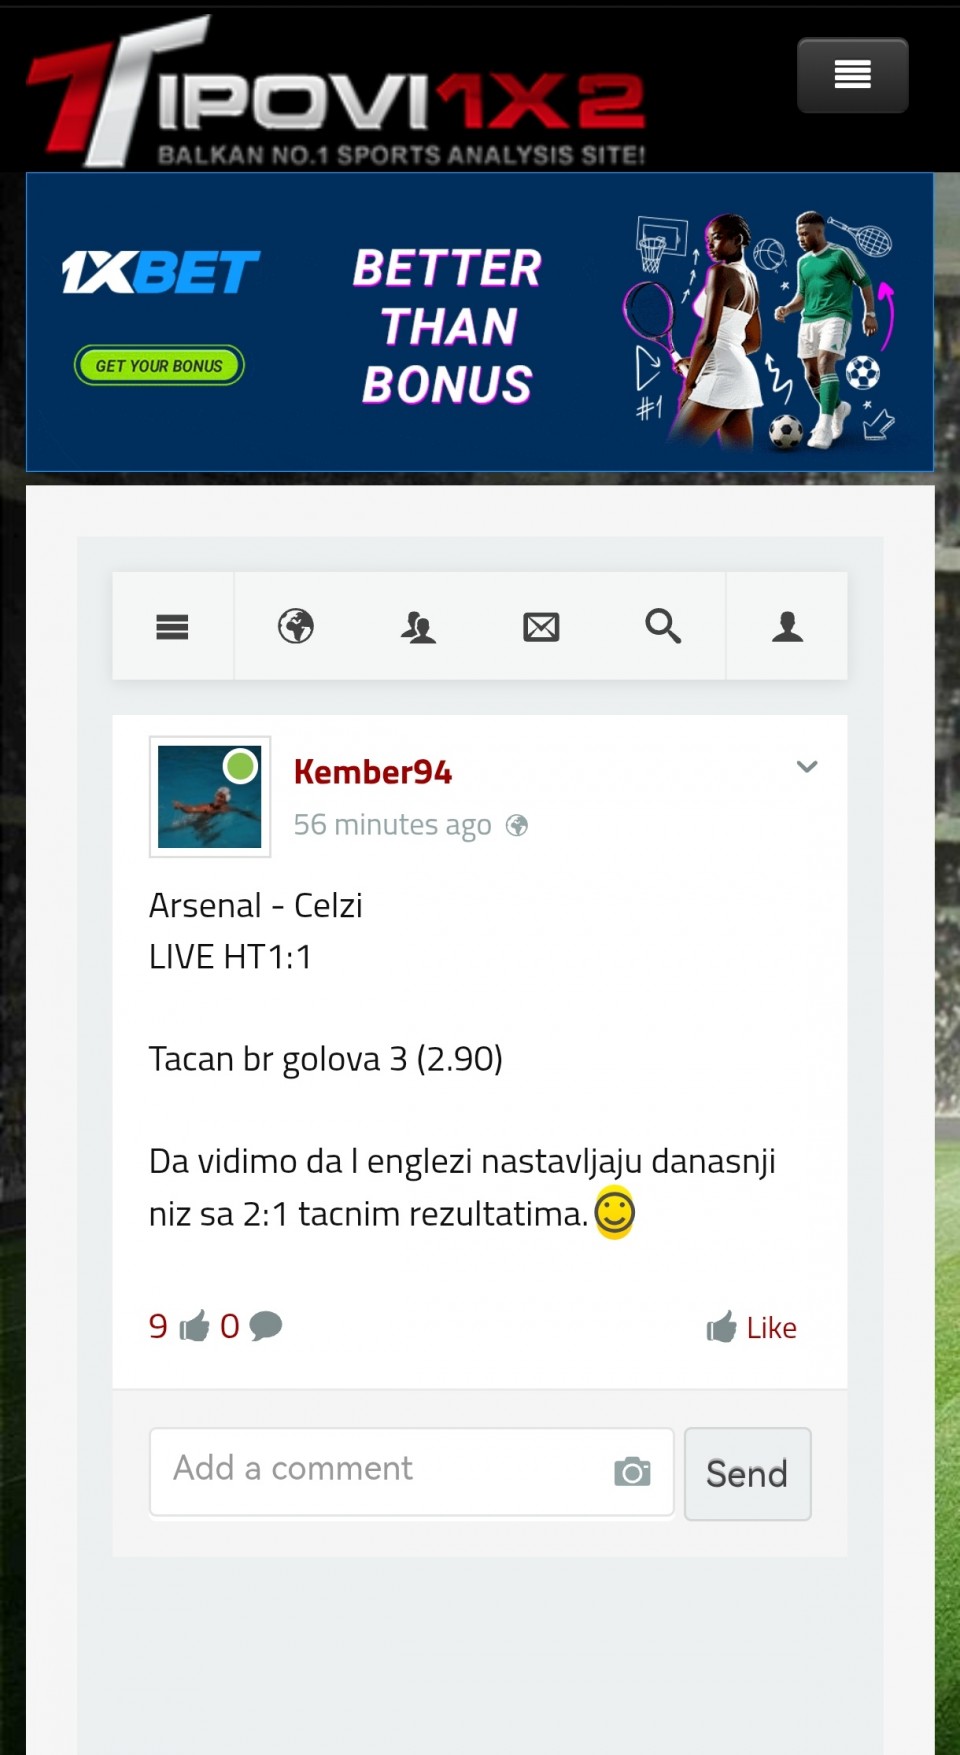The height and width of the screenshot is (1755, 960).
Task: Open the post privacy globe icon
Action: tap(517, 825)
